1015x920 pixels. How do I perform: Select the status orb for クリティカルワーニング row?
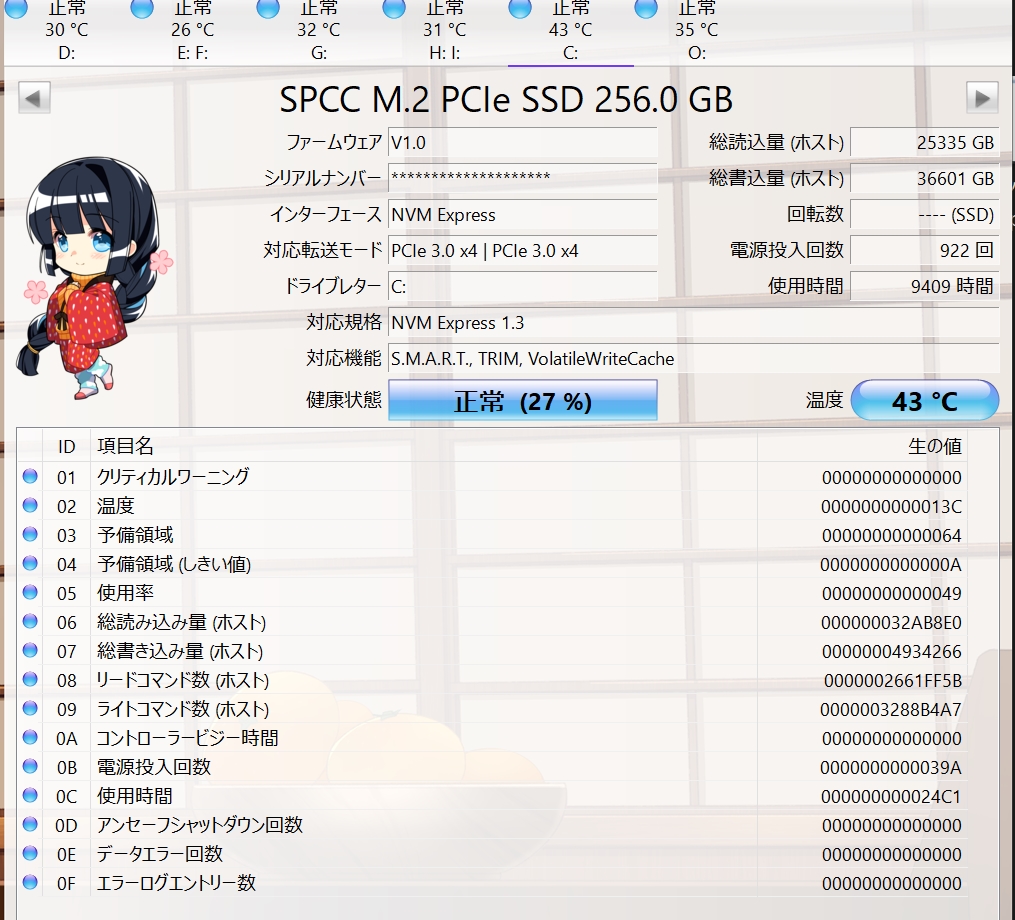(x=30, y=477)
